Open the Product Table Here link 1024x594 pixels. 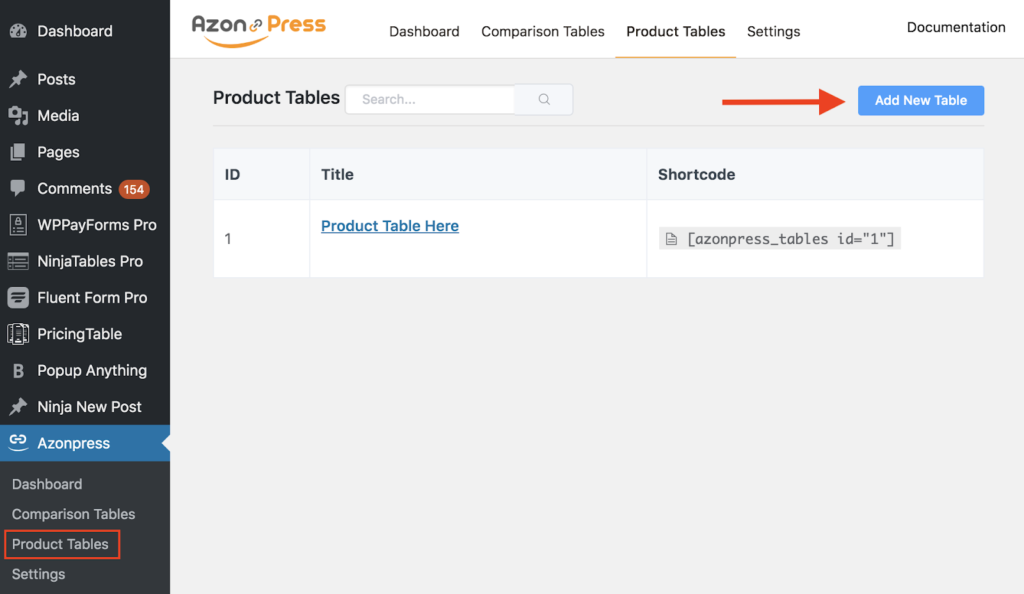tap(390, 226)
